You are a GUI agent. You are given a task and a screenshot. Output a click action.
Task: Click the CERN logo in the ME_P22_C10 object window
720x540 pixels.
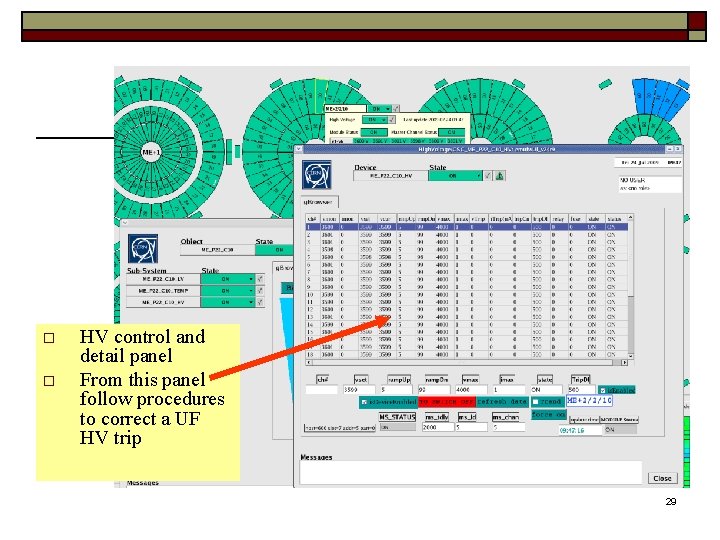tap(143, 248)
